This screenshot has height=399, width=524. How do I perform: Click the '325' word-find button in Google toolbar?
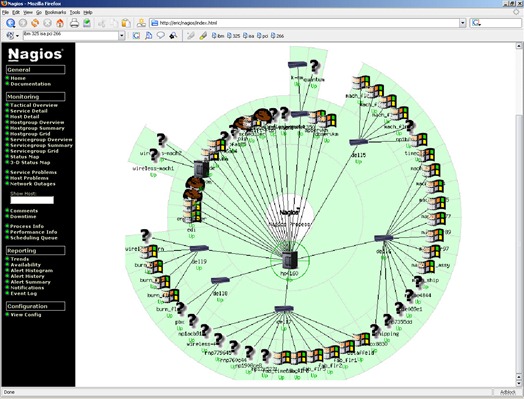(233, 35)
